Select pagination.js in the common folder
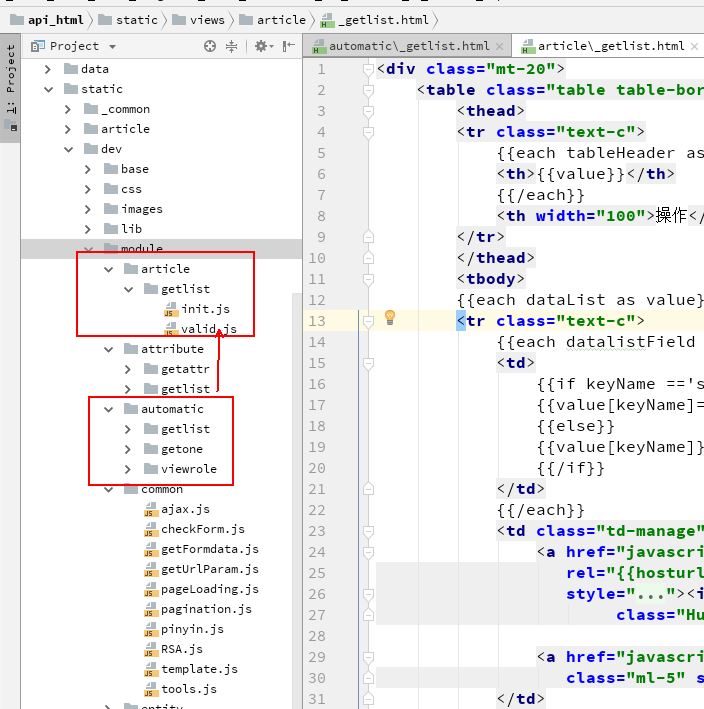This screenshot has height=709, width=704. 206,609
